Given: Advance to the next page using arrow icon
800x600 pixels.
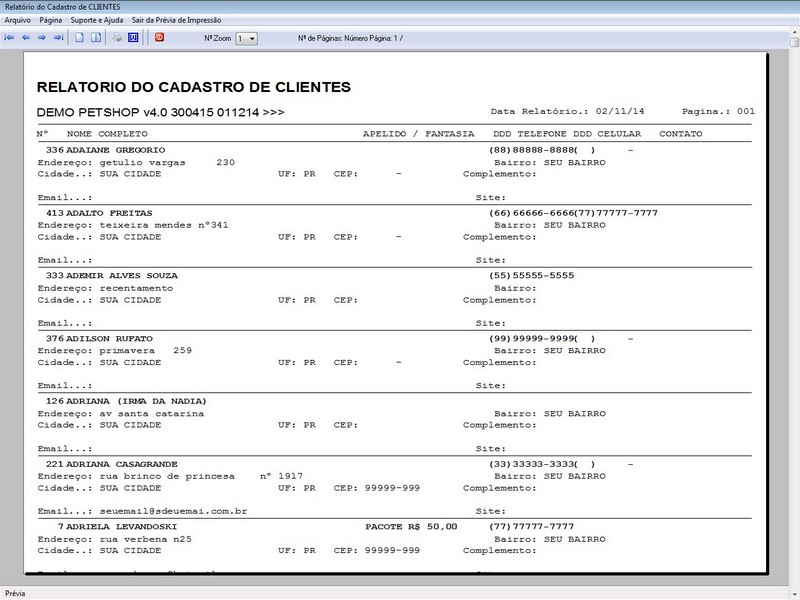Looking at the screenshot, I should tap(42, 38).
